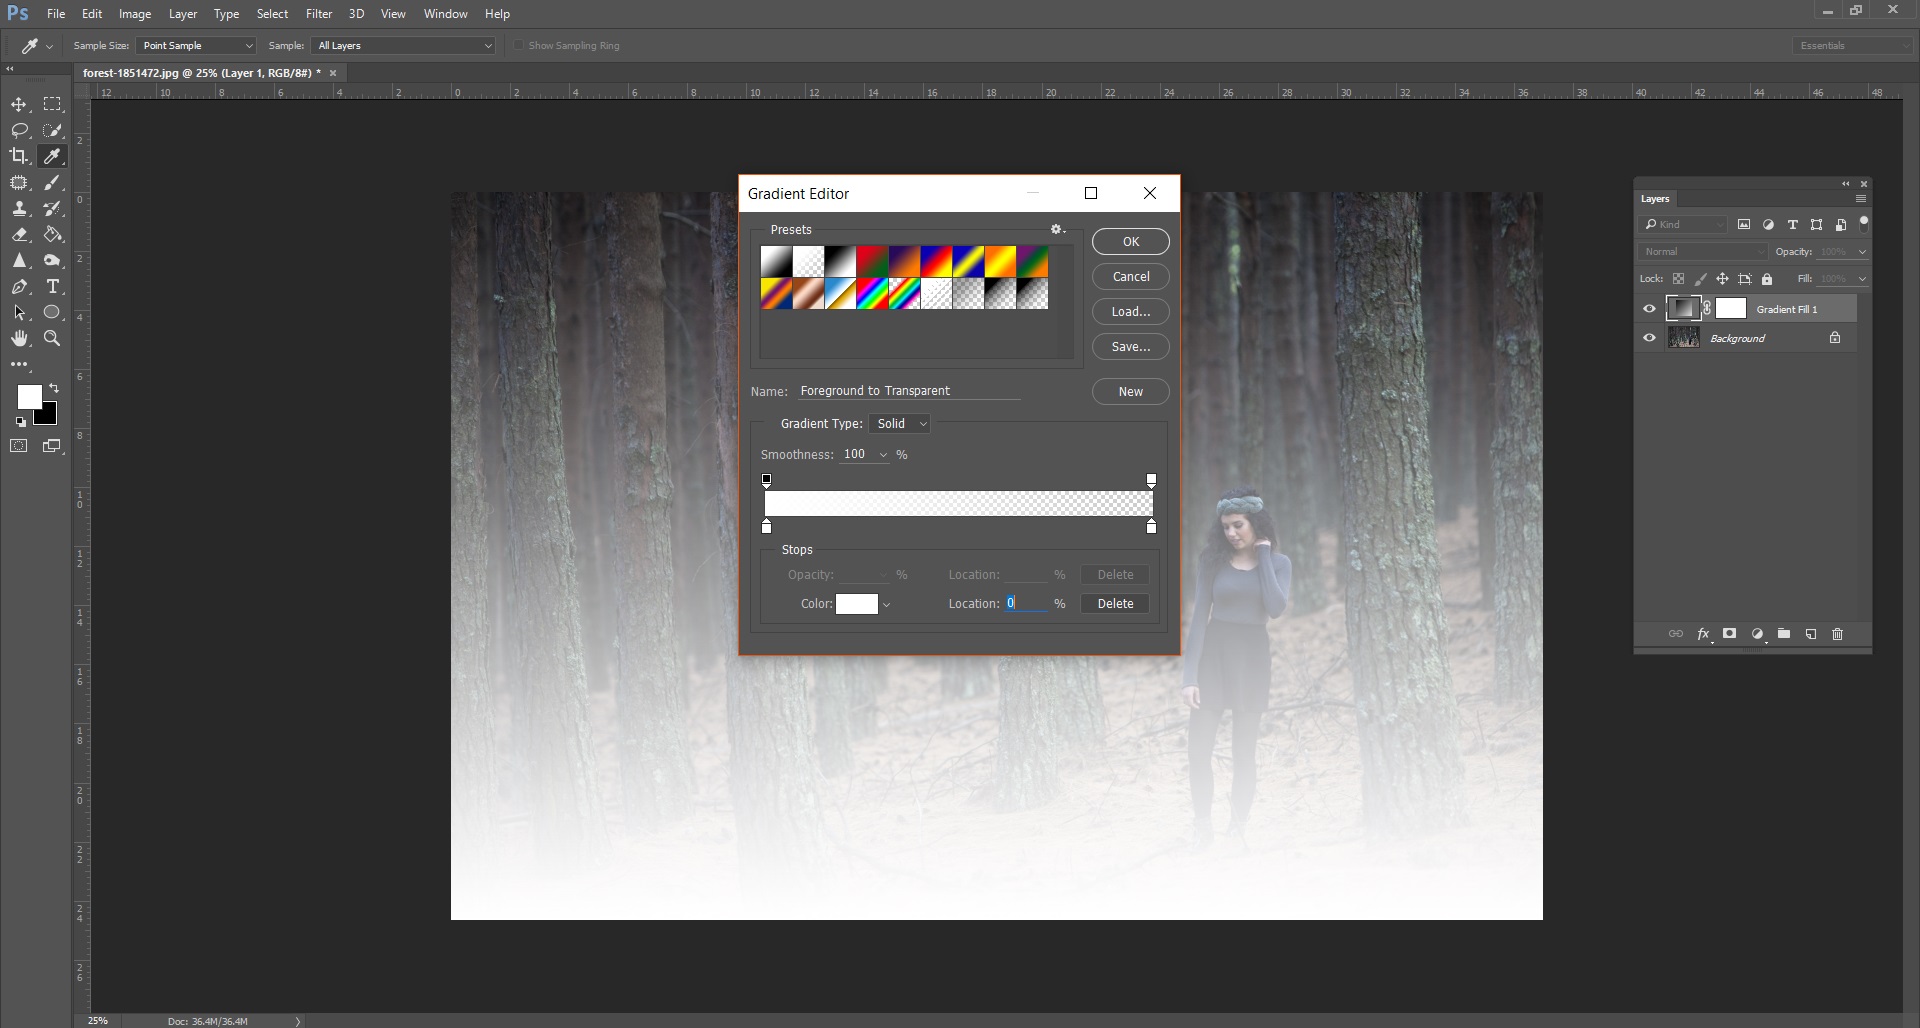Open the Sample Size dropdown
This screenshot has height=1028, width=1920.
pos(196,45)
